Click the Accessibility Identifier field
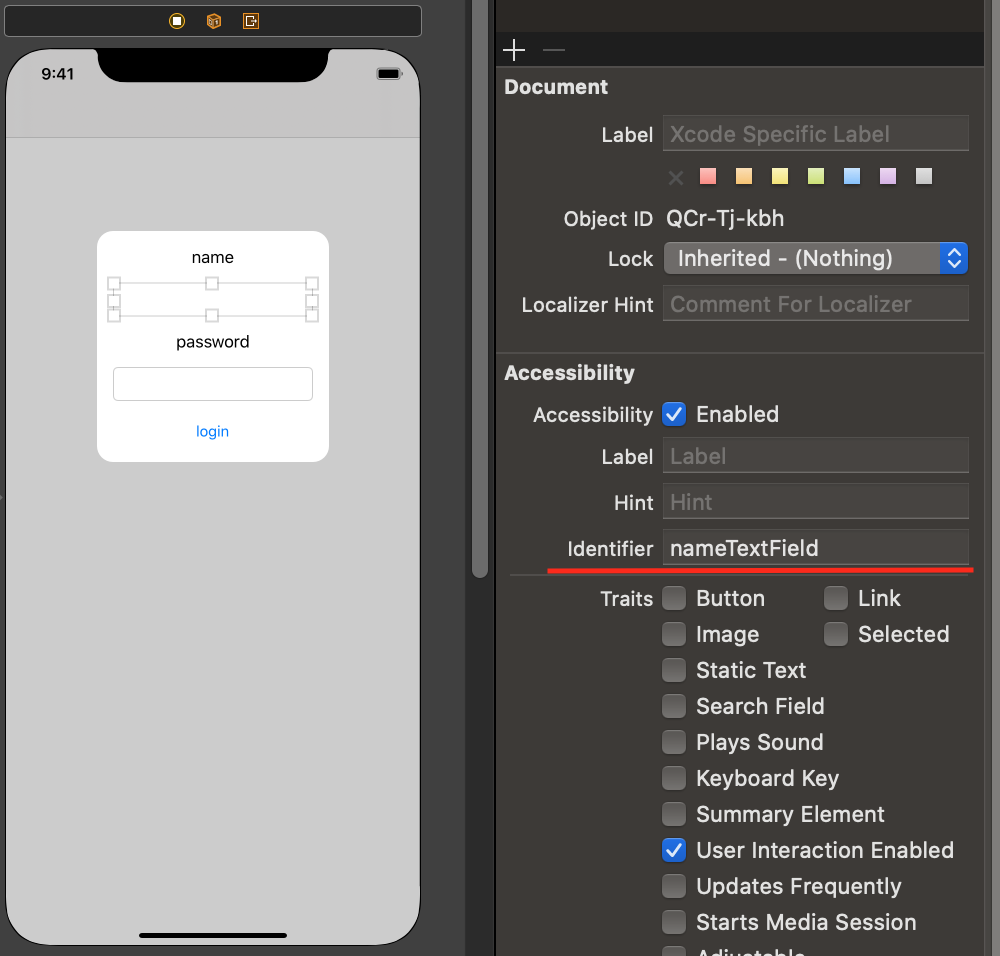This screenshot has height=956, width=1000. tap(815, 548)
